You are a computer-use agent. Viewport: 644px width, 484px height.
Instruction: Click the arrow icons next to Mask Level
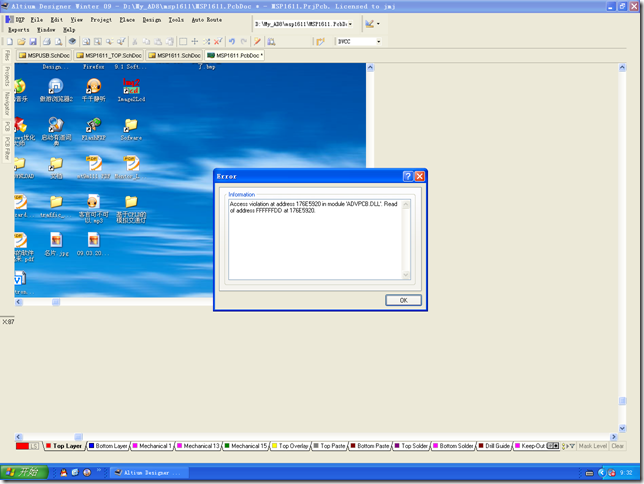pyautogui.click(x=569, y=446)
